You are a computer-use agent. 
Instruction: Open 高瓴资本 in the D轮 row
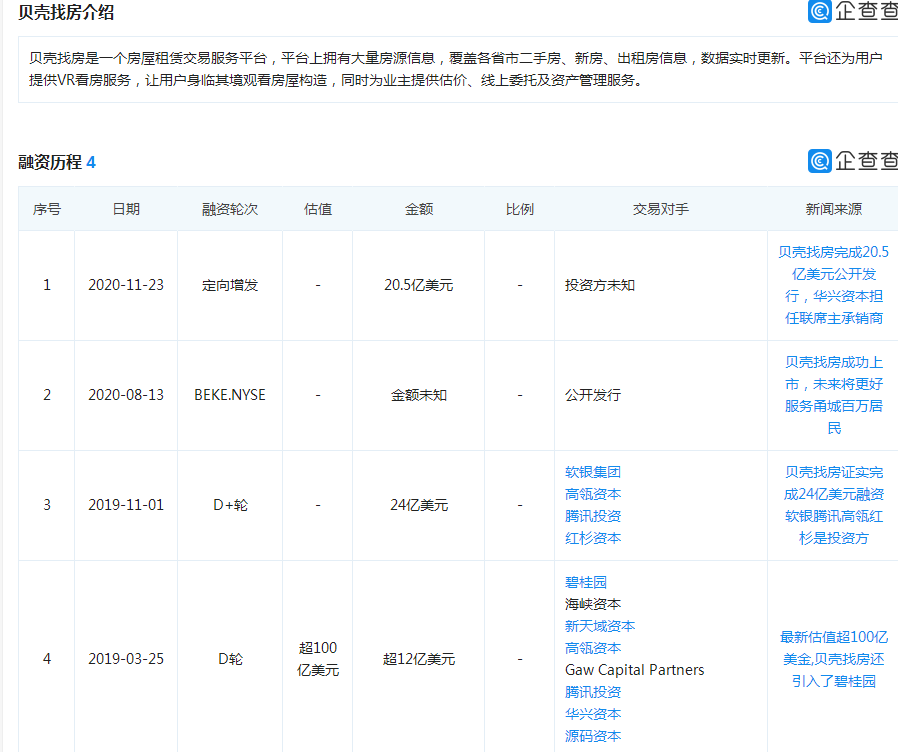click(593, 648)
